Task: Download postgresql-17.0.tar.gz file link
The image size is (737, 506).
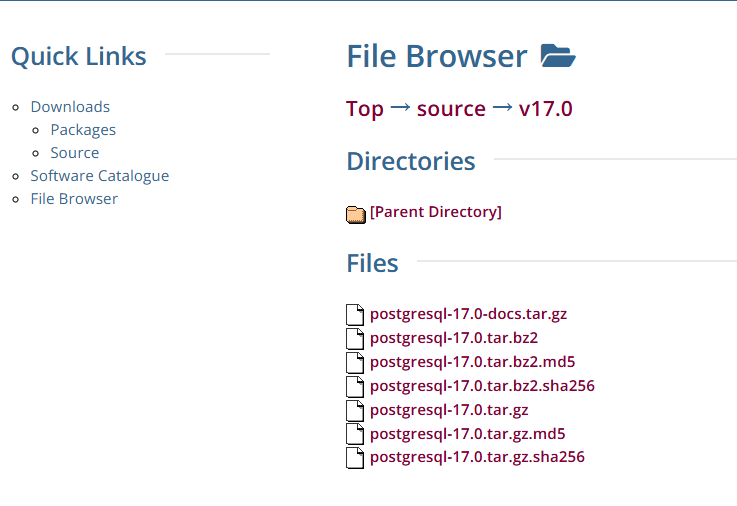Action: click(x=449, y=410)
